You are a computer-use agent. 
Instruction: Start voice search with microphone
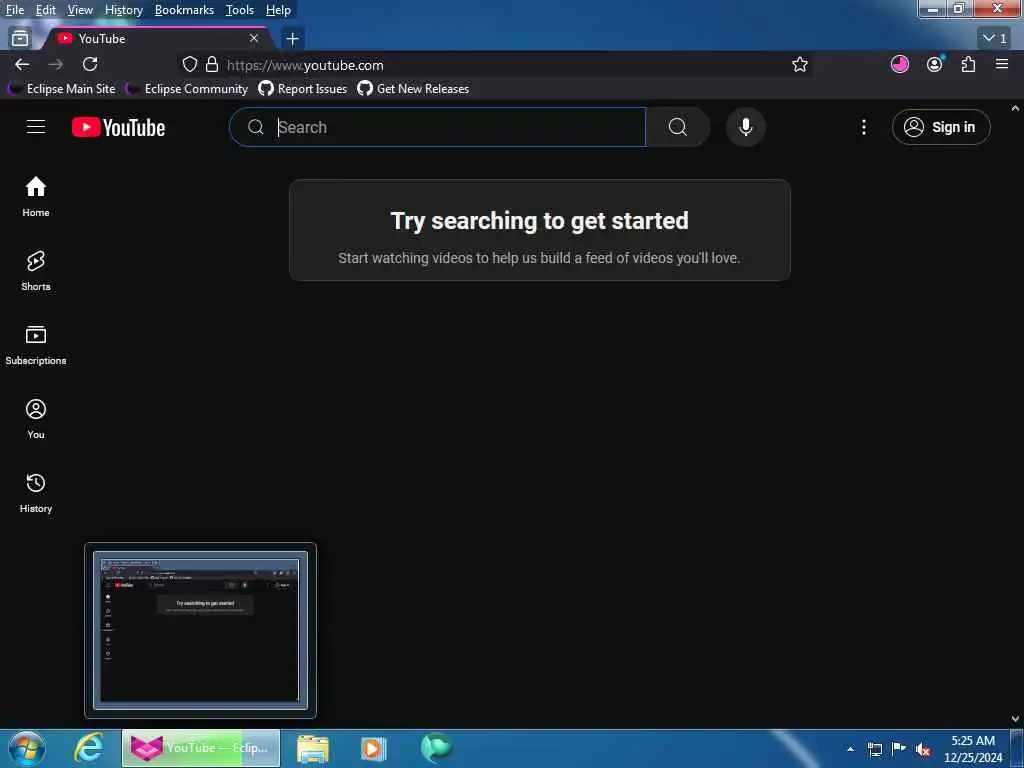[746, 127]
